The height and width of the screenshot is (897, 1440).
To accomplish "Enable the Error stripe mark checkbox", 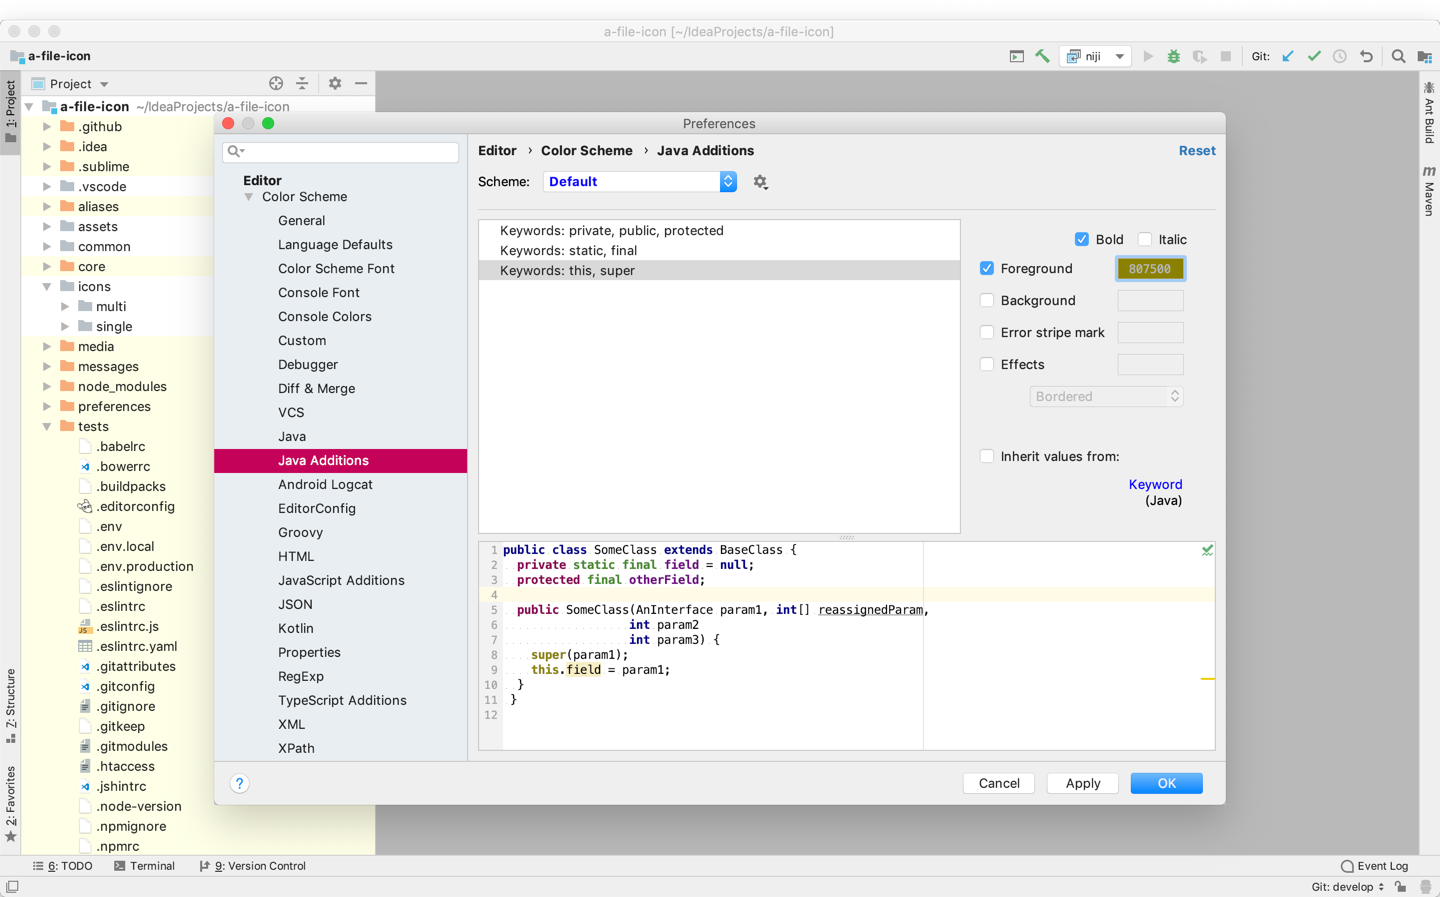I will pyautogui.click(x=987, y=332).
